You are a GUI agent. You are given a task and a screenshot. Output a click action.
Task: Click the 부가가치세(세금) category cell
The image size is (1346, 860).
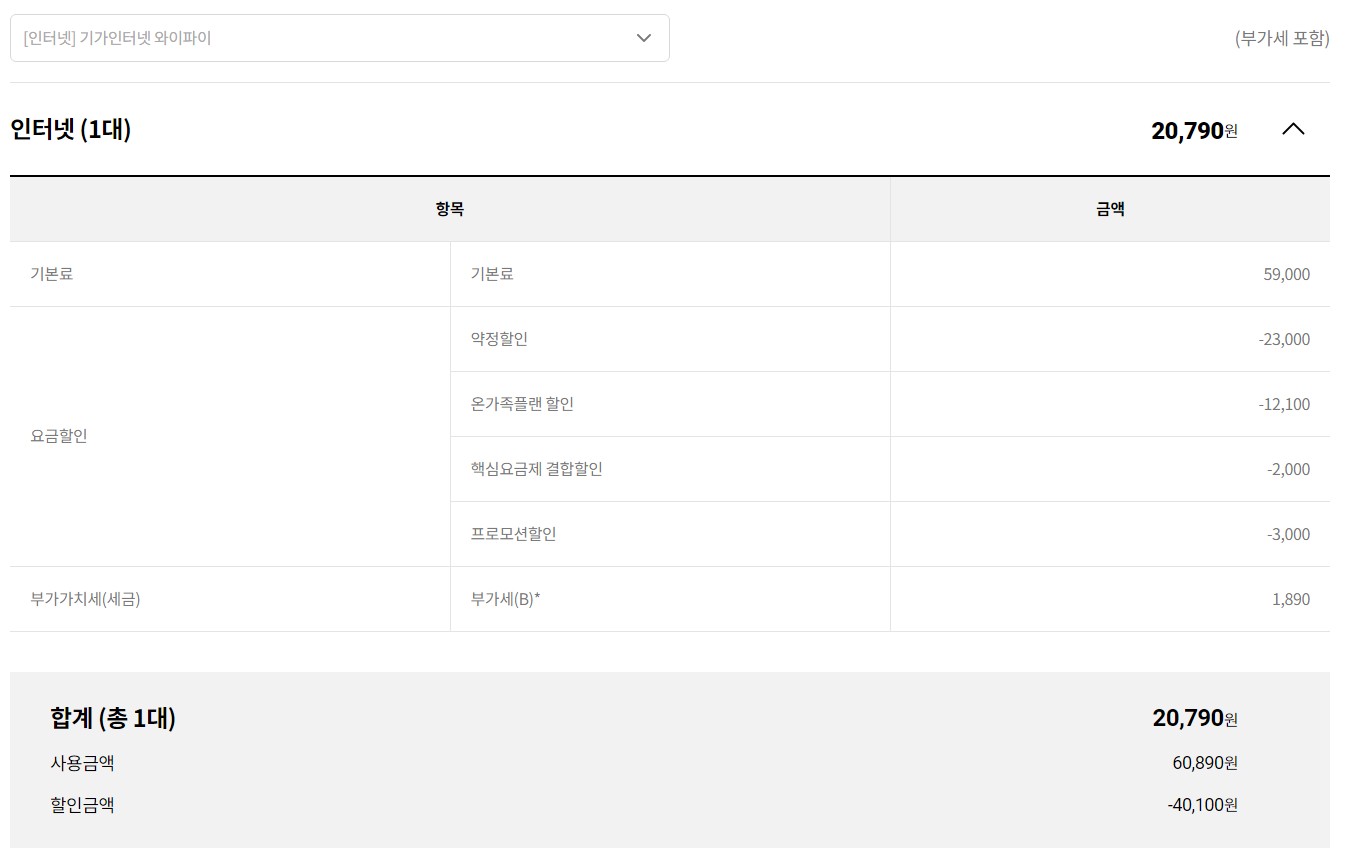[x=85, y=599]
